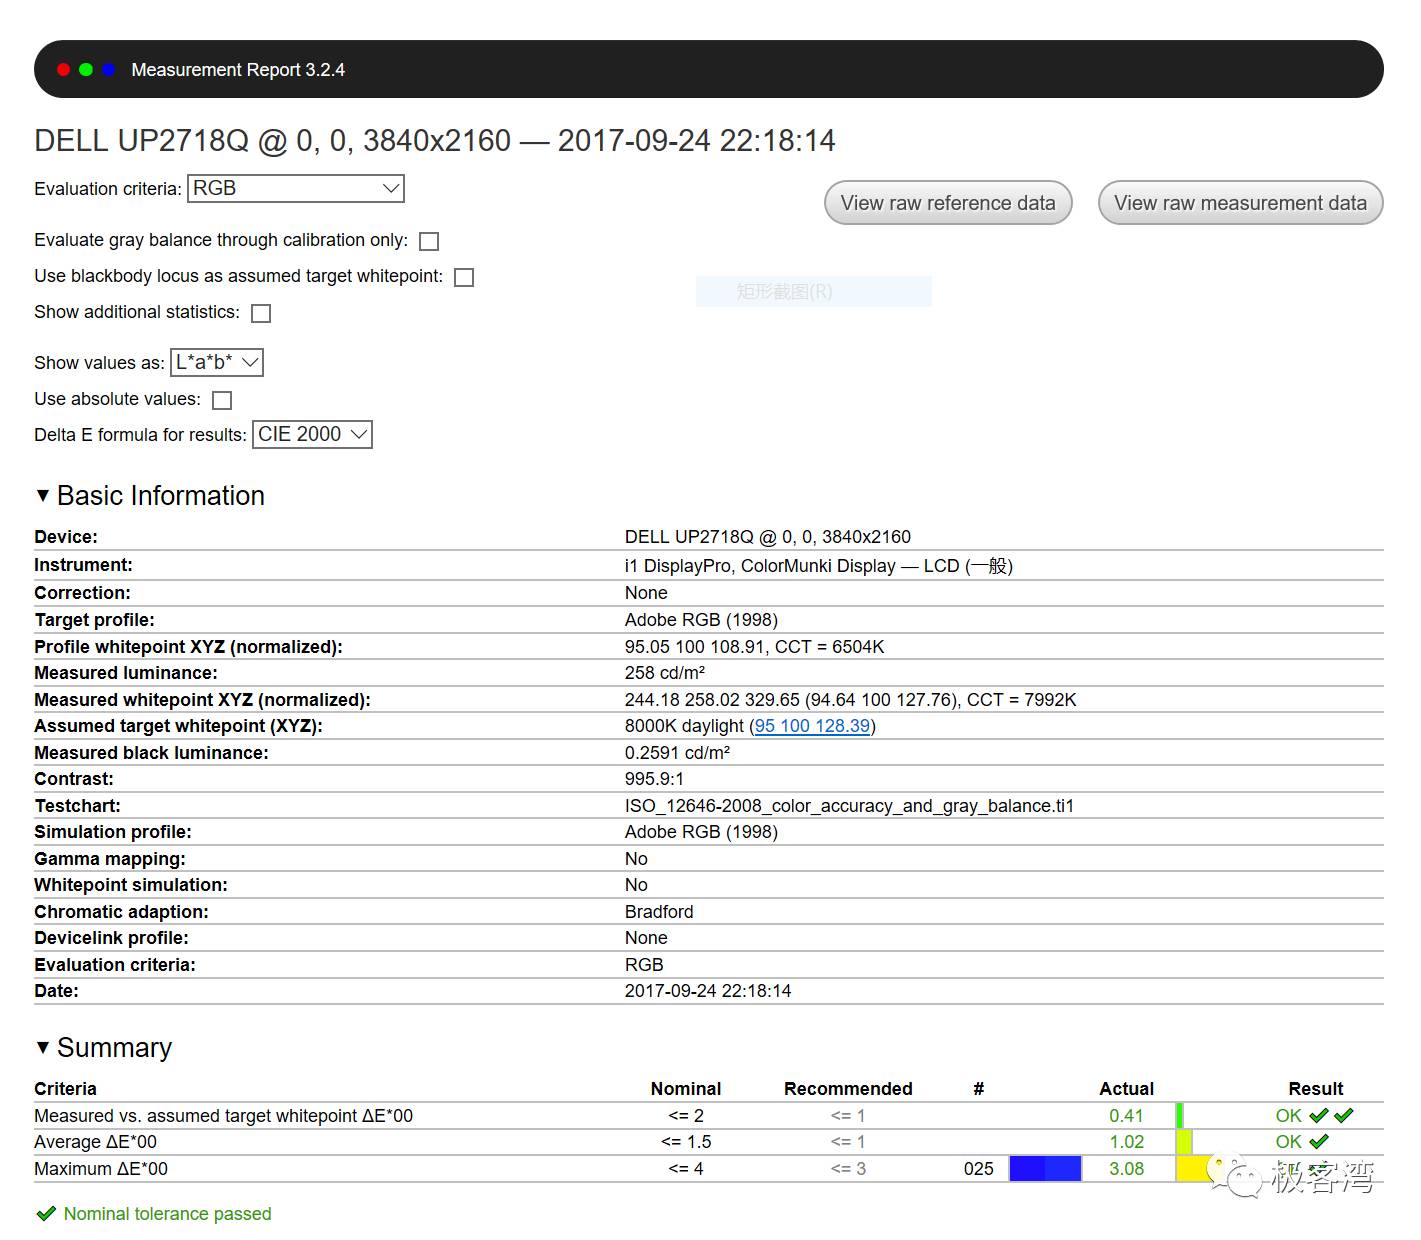Click the contrast value 995.9:1
Screen dimensions: 1421x1240
[x=655, y=779]
